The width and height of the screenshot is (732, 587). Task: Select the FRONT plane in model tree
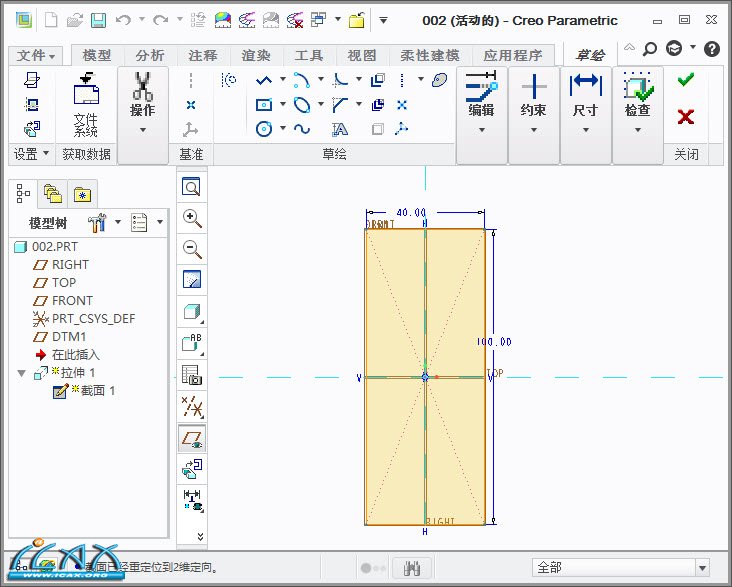[72, 300]
